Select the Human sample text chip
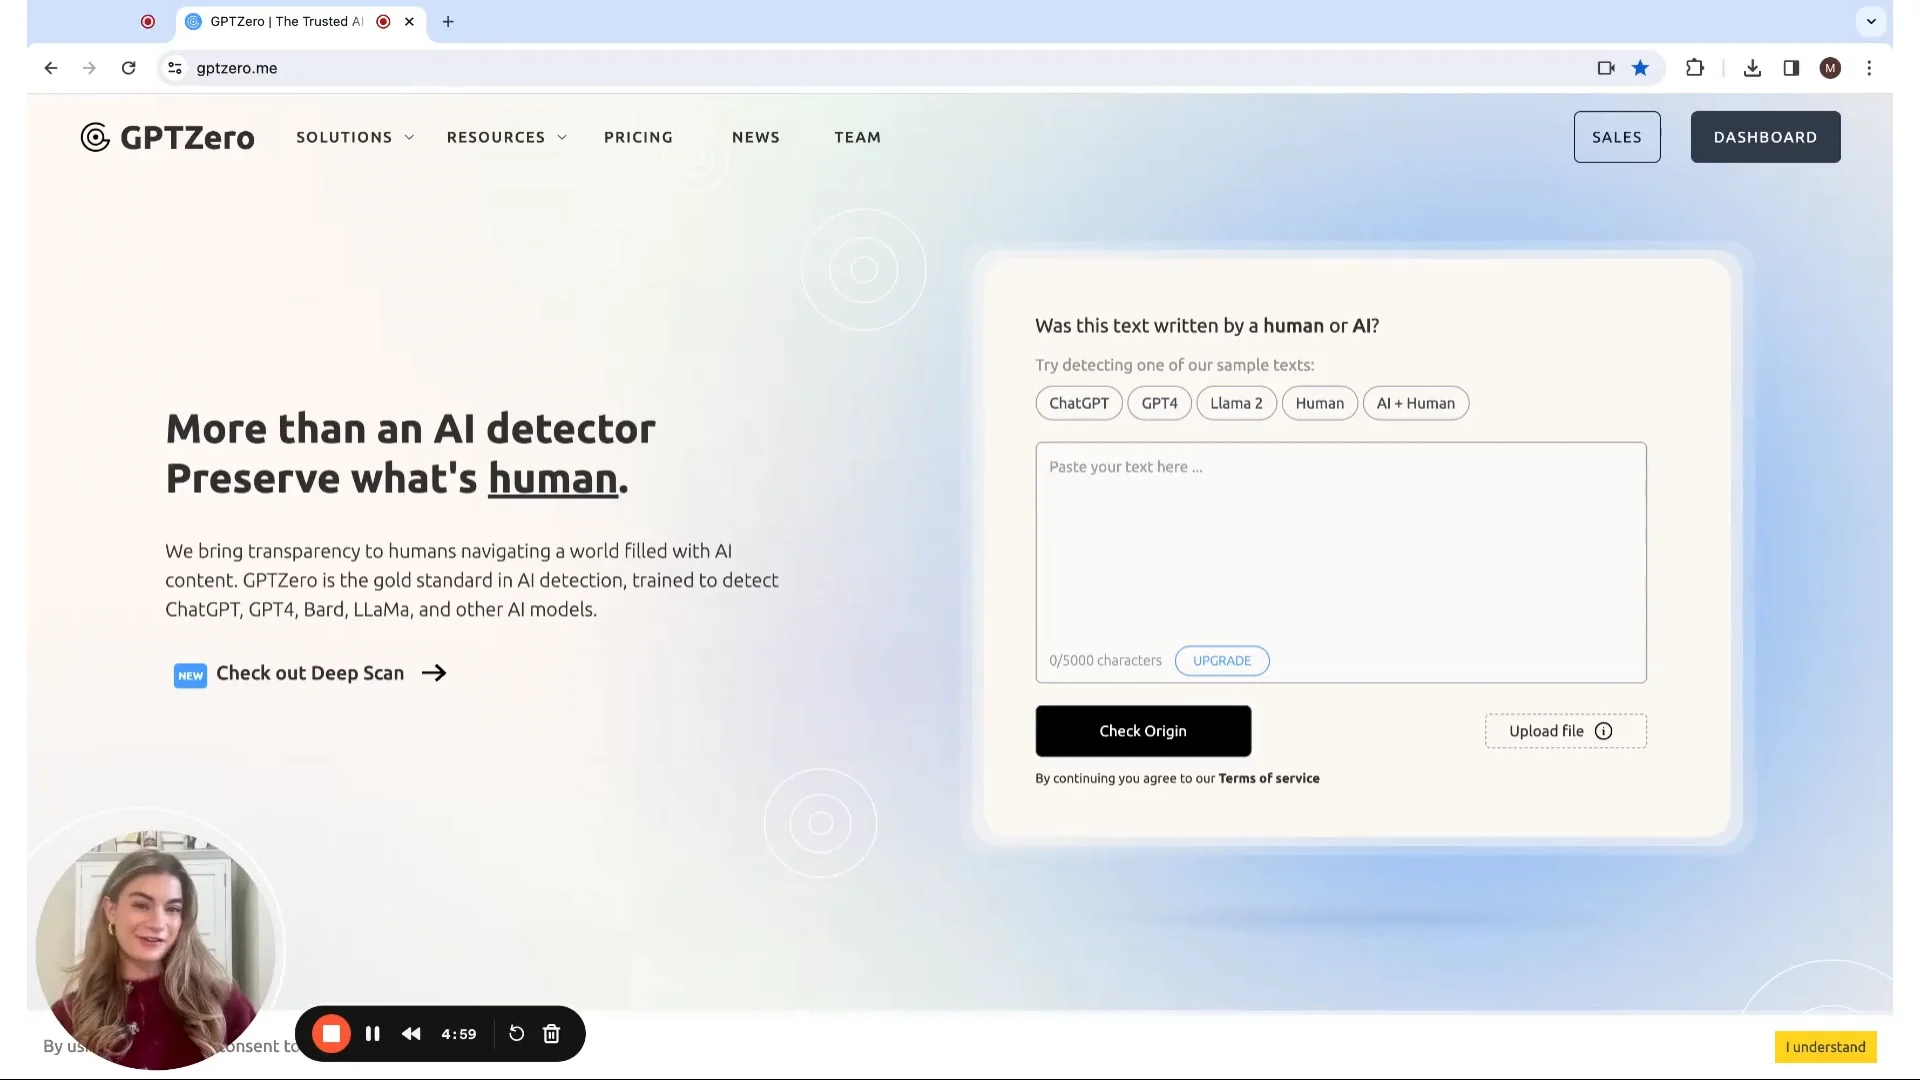Viewport: 1920px width, 1080px height. click(x=1319, y=403)
